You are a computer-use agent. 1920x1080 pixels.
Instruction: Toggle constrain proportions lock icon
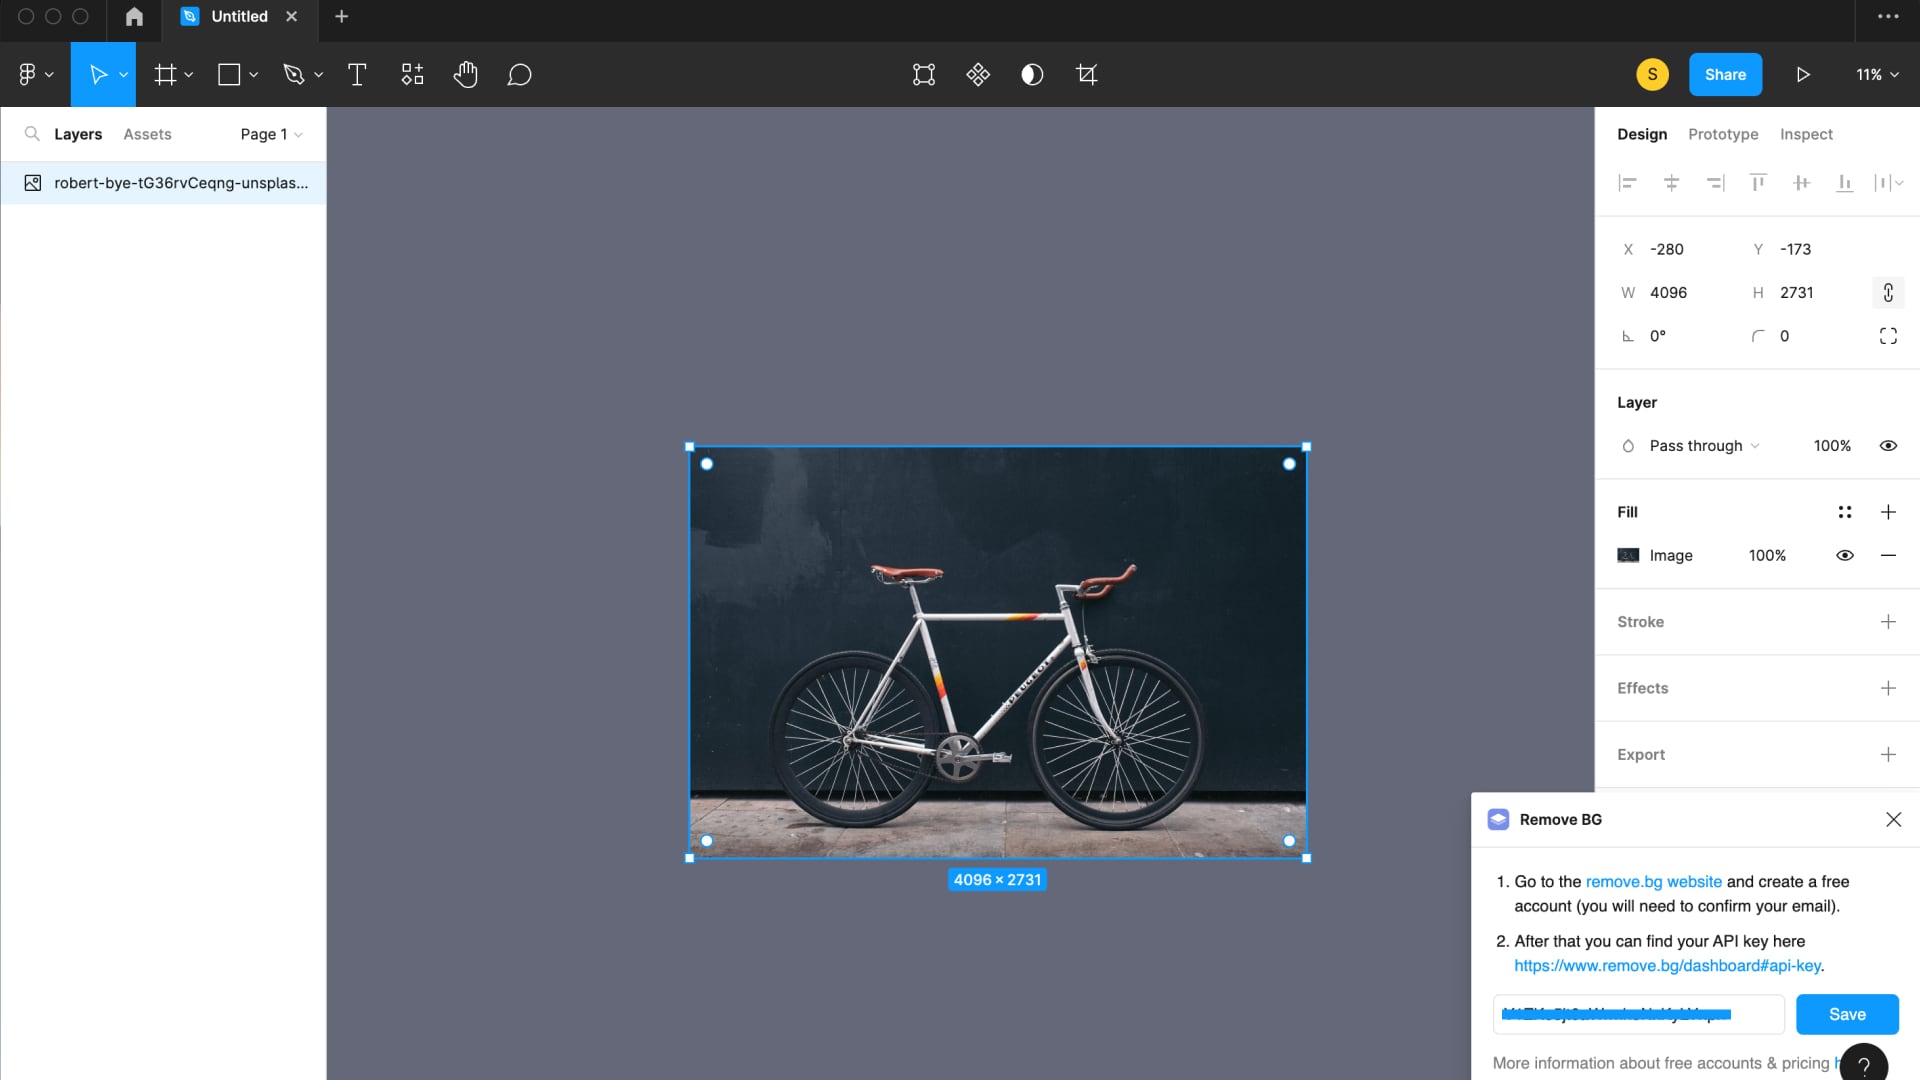1888,292
